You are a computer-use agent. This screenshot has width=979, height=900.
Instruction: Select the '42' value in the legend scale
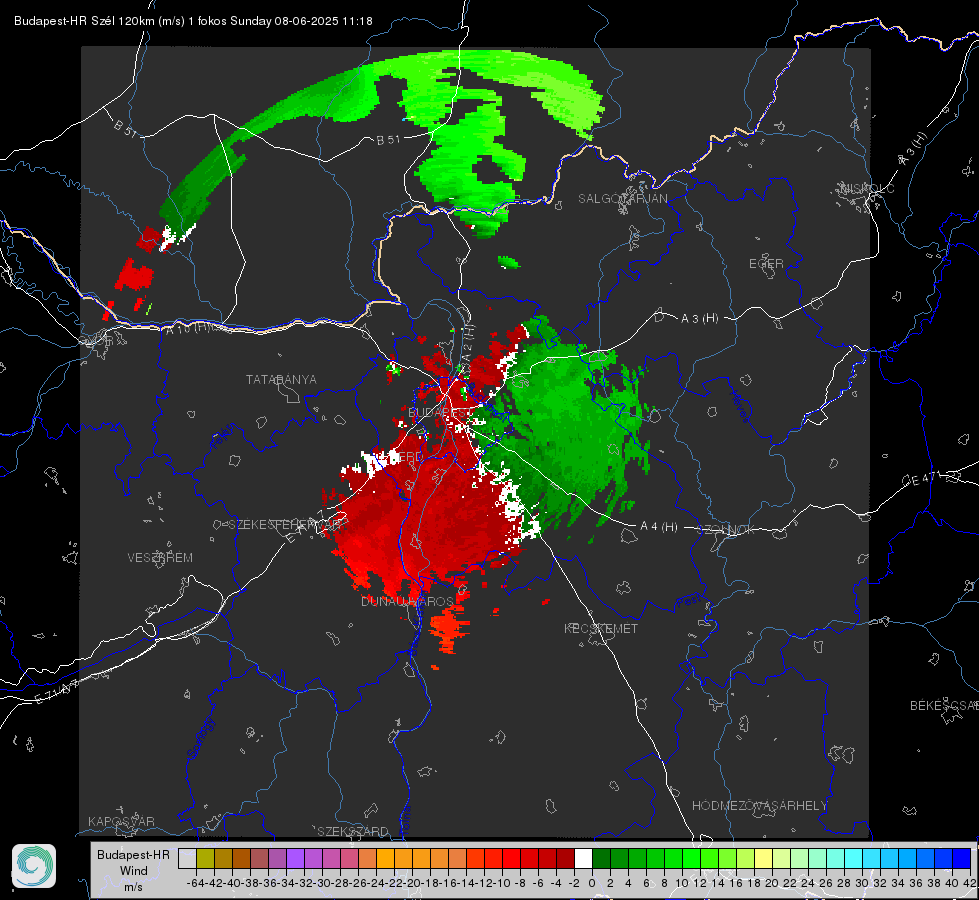970,883
